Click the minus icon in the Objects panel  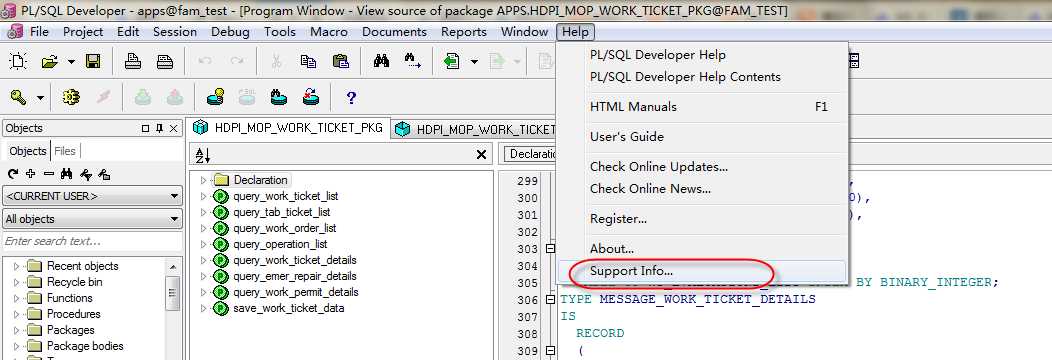coord(48,174)
